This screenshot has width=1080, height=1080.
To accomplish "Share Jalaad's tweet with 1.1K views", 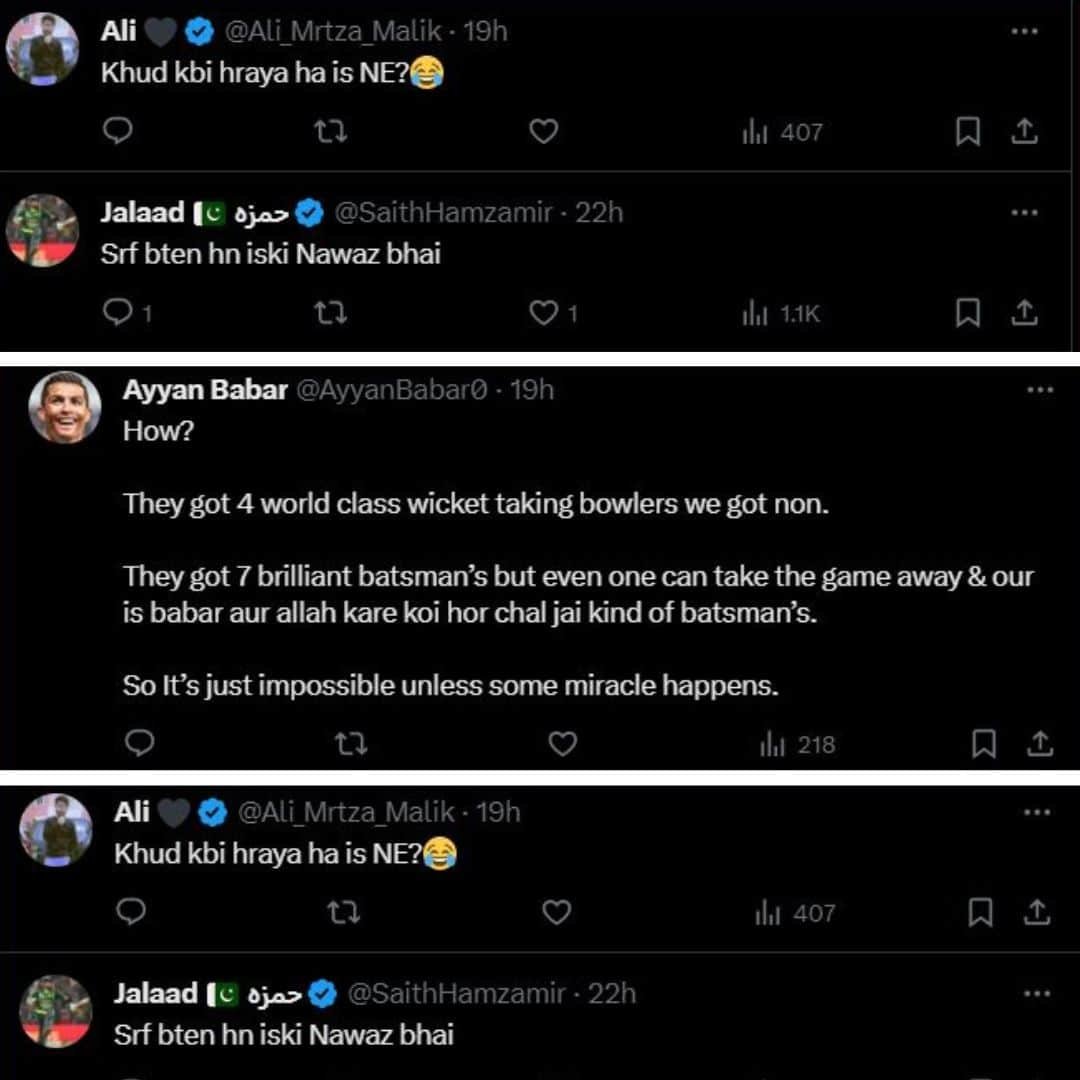I will (1024, 314).
